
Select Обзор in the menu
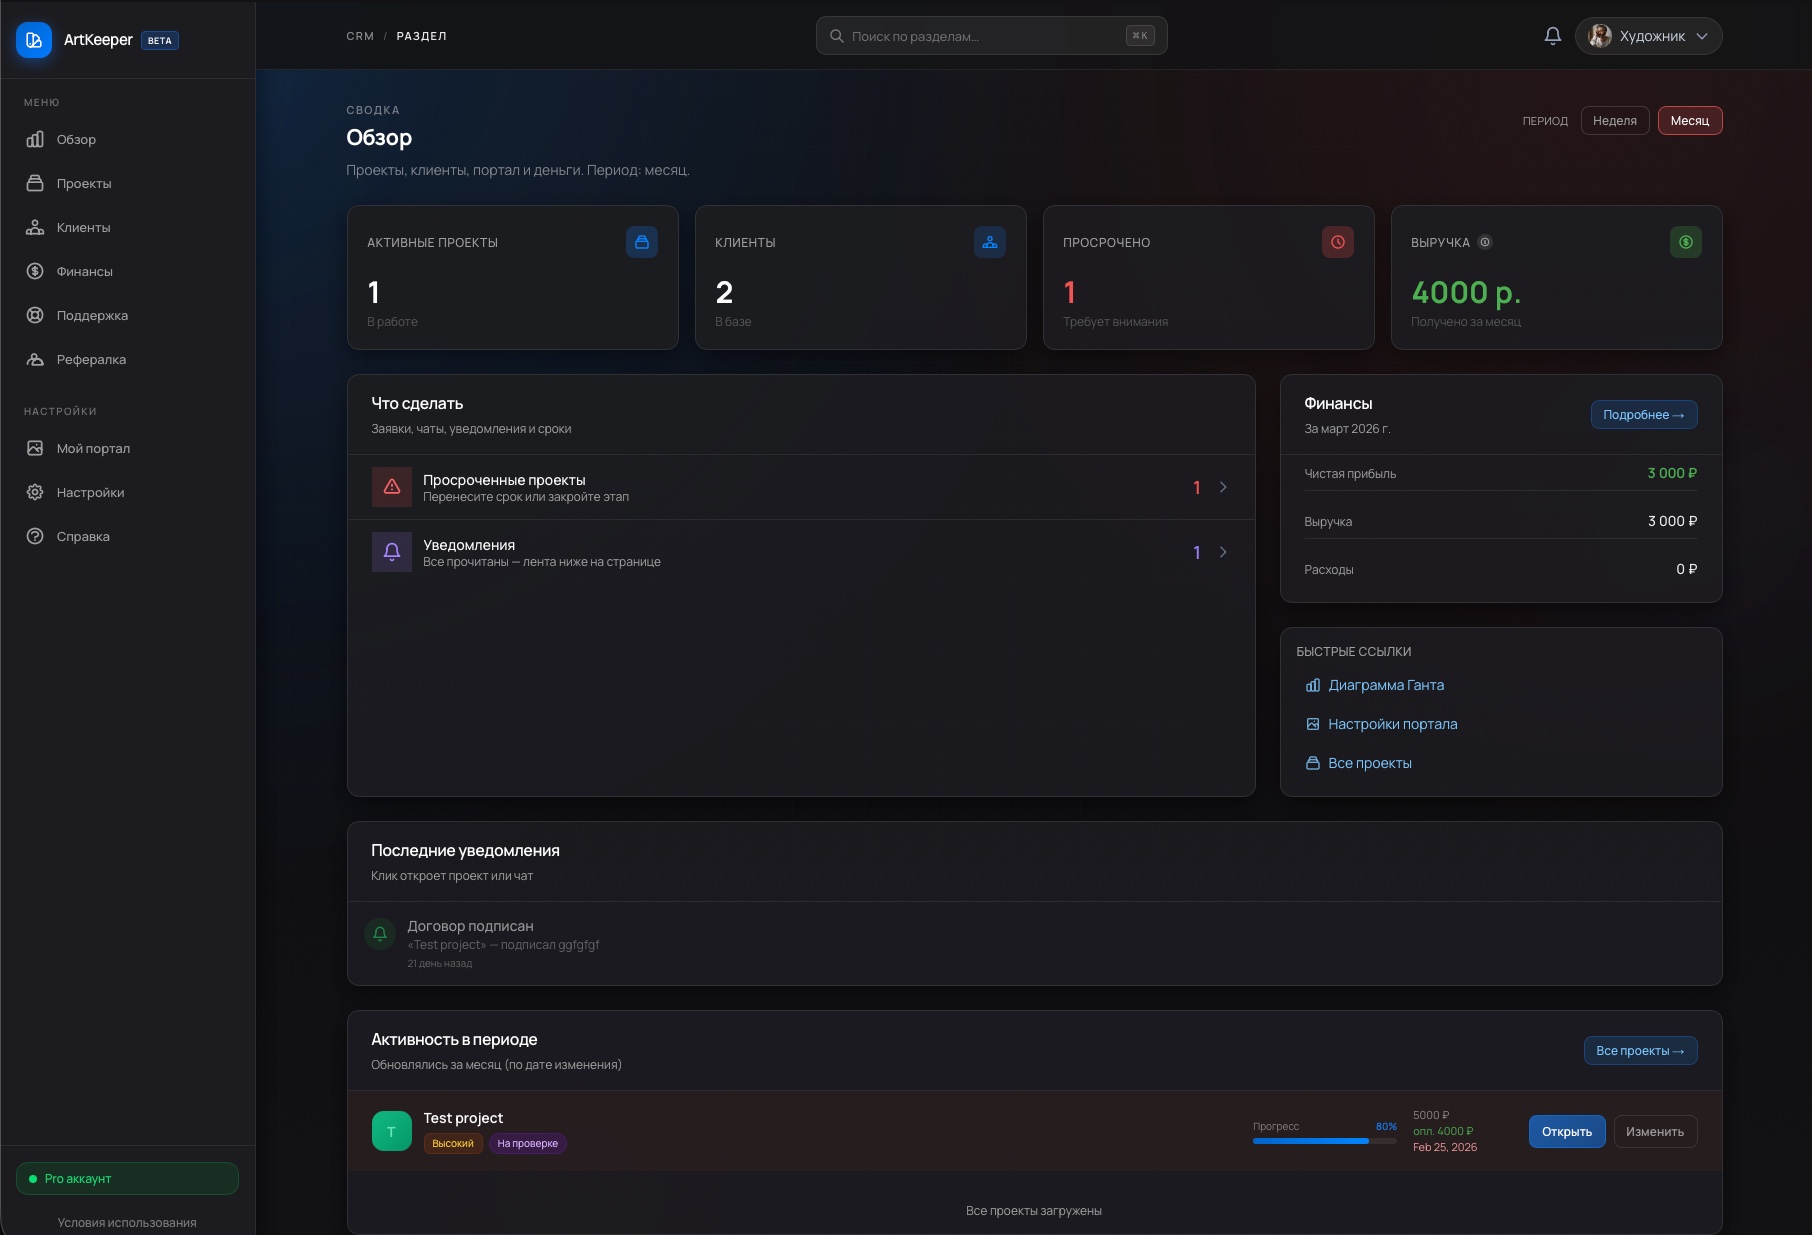pyautogui.click(x=77, y=139)
